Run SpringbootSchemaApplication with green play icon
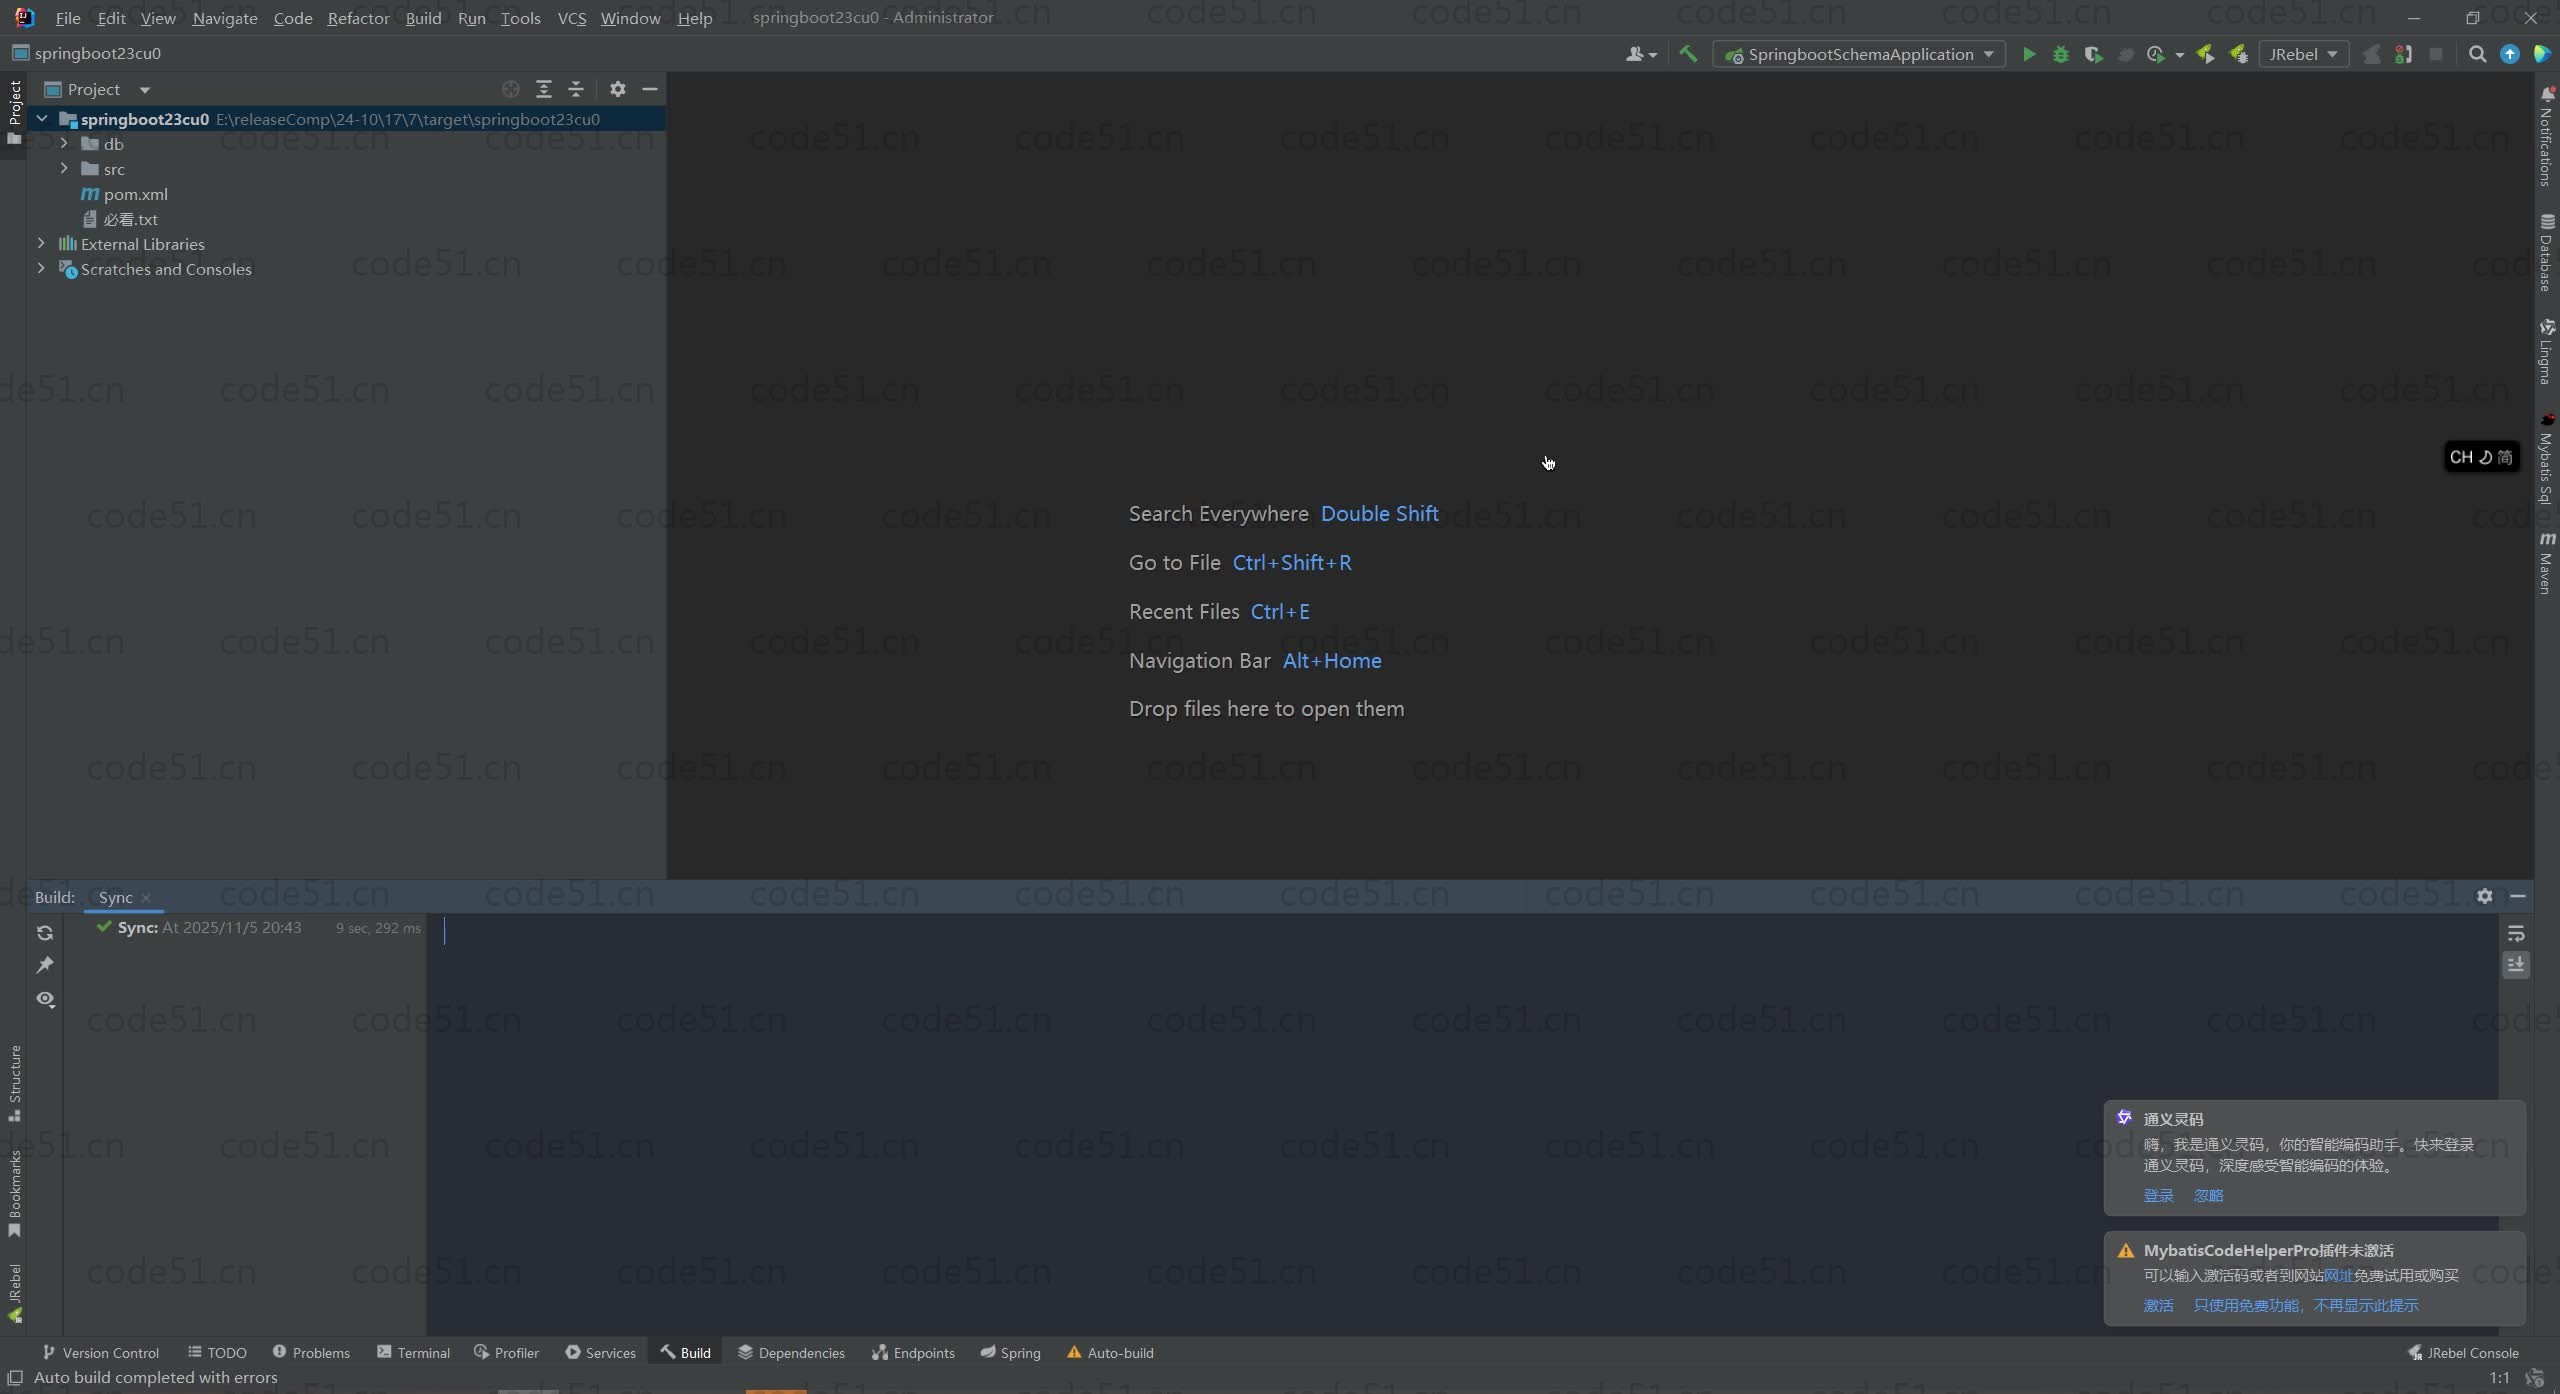Image resolution: width=2560 pixels, height=1394 pixels. click(x=2028, y=54)
